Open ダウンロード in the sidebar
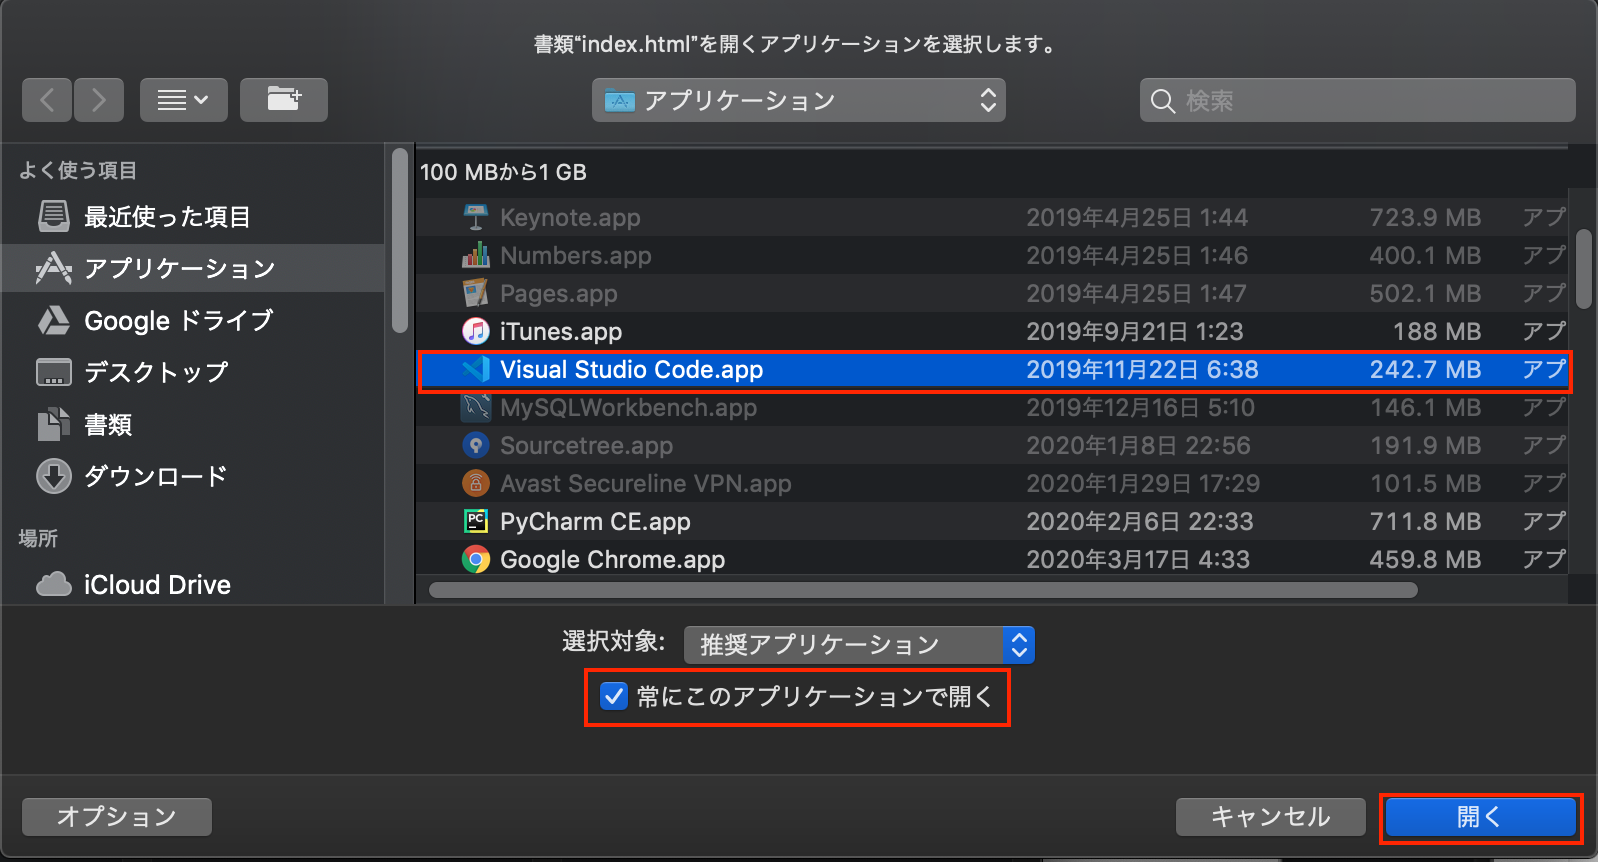1598x862 pixels. click(193, 476)
